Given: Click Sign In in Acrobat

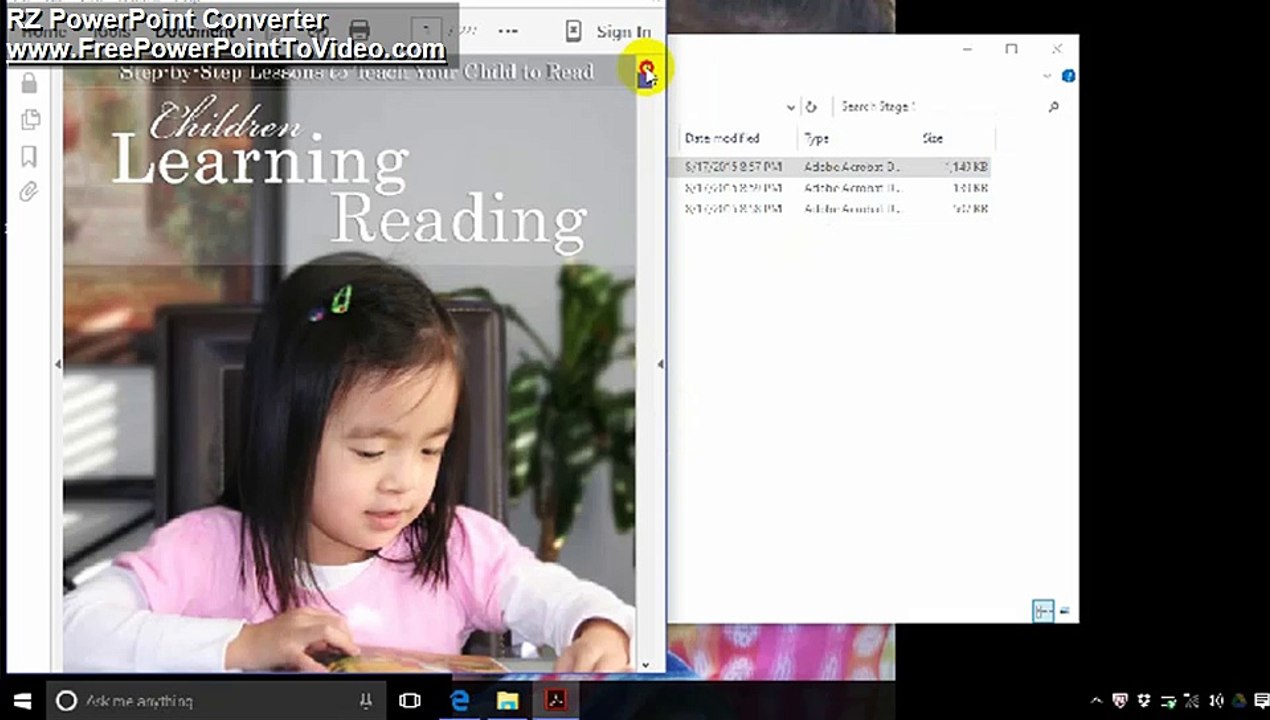Looking at the screenshot, I should click(x=623, y=32).
